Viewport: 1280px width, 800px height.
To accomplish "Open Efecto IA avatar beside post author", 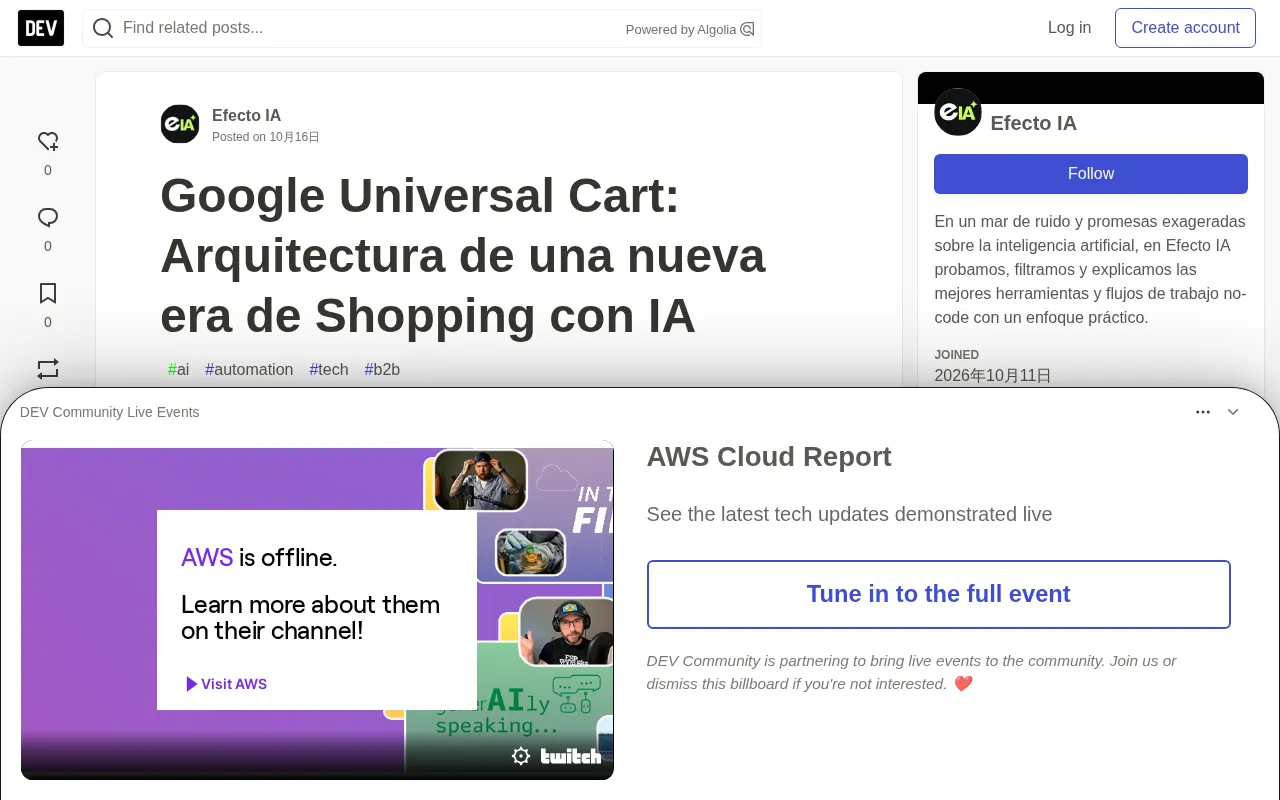I will tap(180, 124).
